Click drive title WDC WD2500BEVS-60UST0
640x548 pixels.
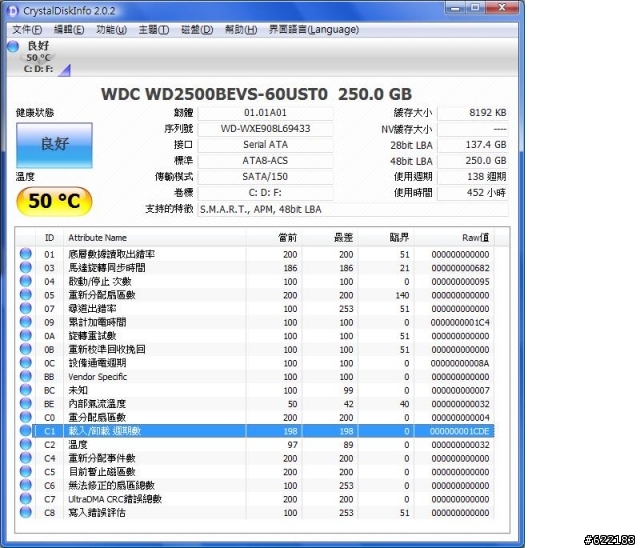pos(215,94)
